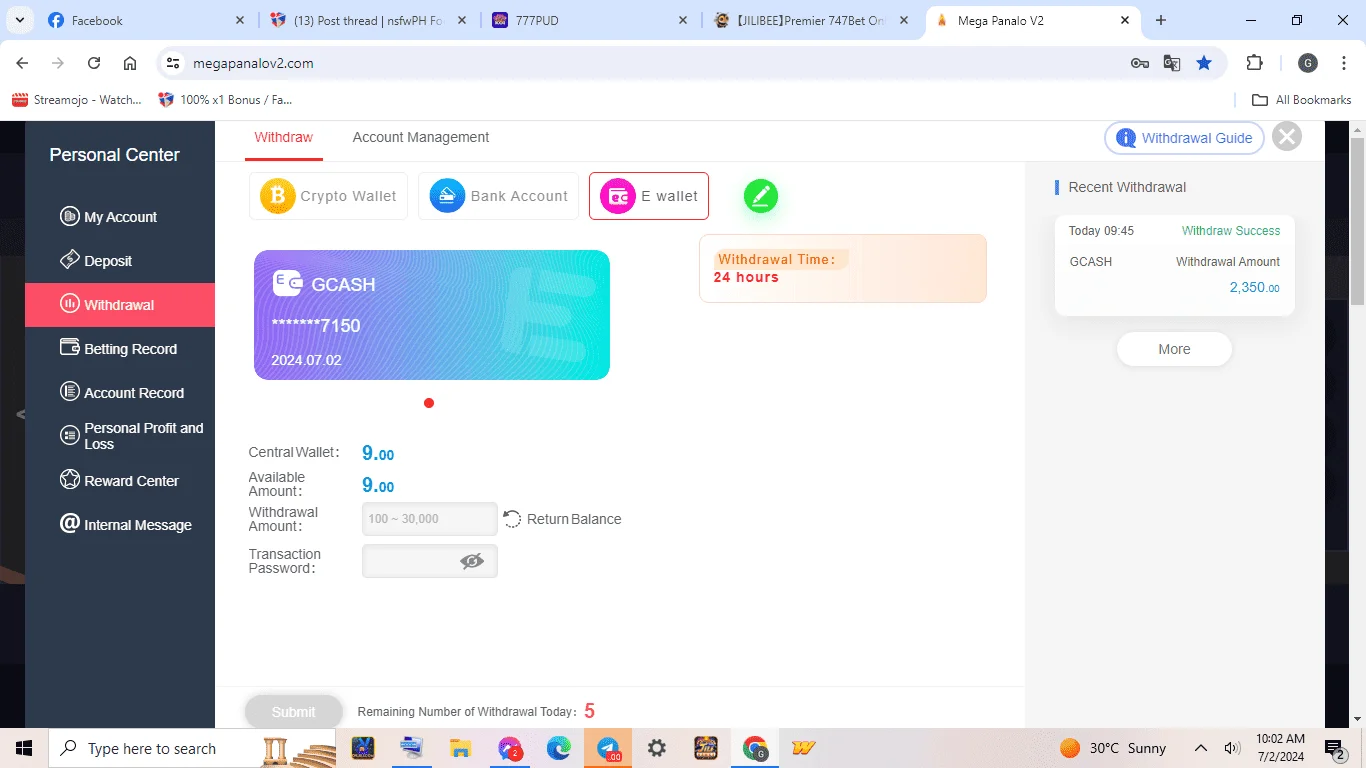1366x768 pixels.
Task: Click the browser Home icon
Action: click(x=130, y=63)
